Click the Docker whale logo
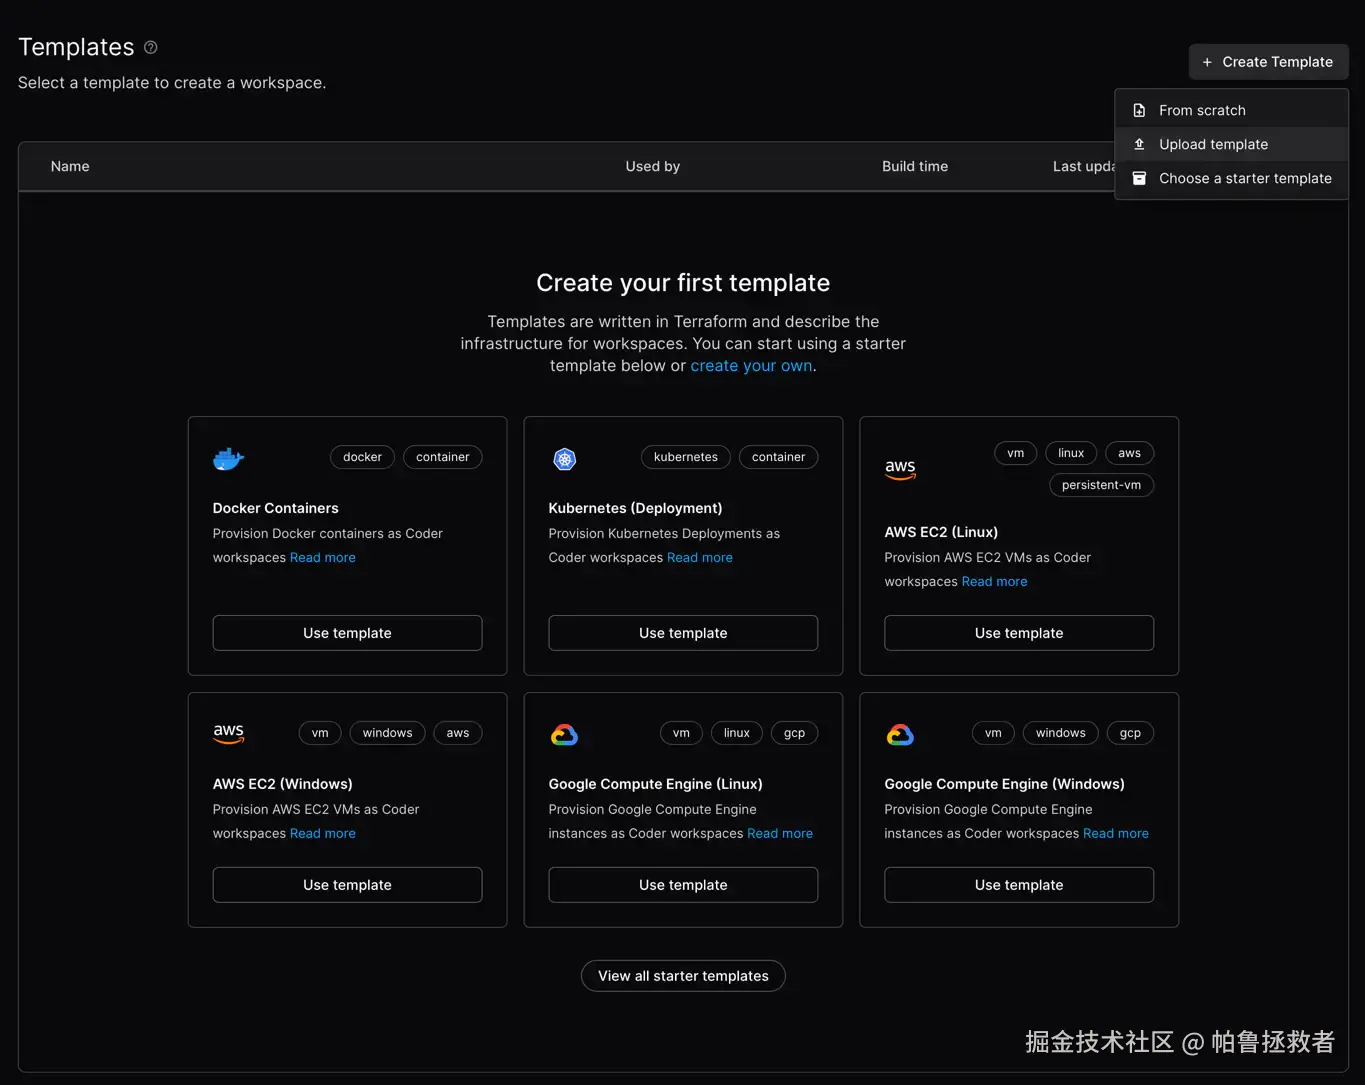The width and height of the screenshot is (1365, 1085). coord(229,459)
